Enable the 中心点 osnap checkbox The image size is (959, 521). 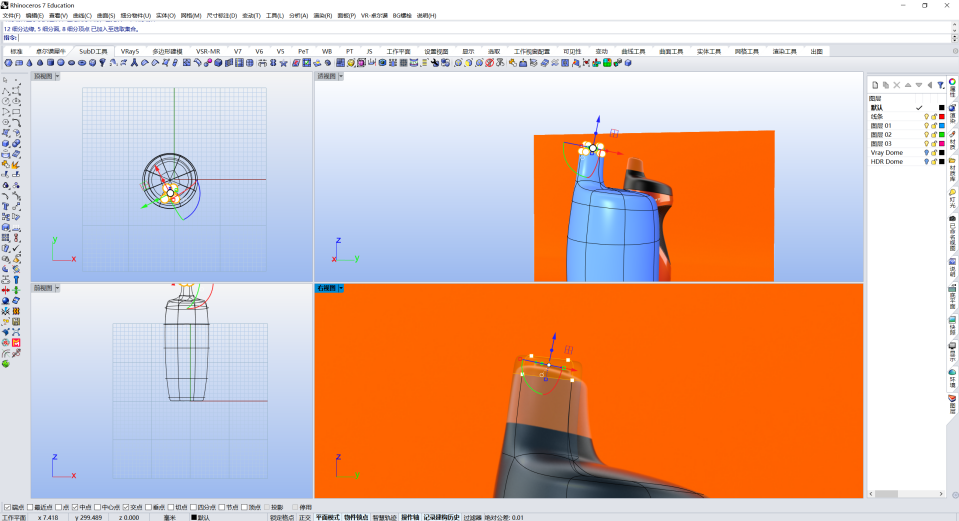(x=97, y=507)
